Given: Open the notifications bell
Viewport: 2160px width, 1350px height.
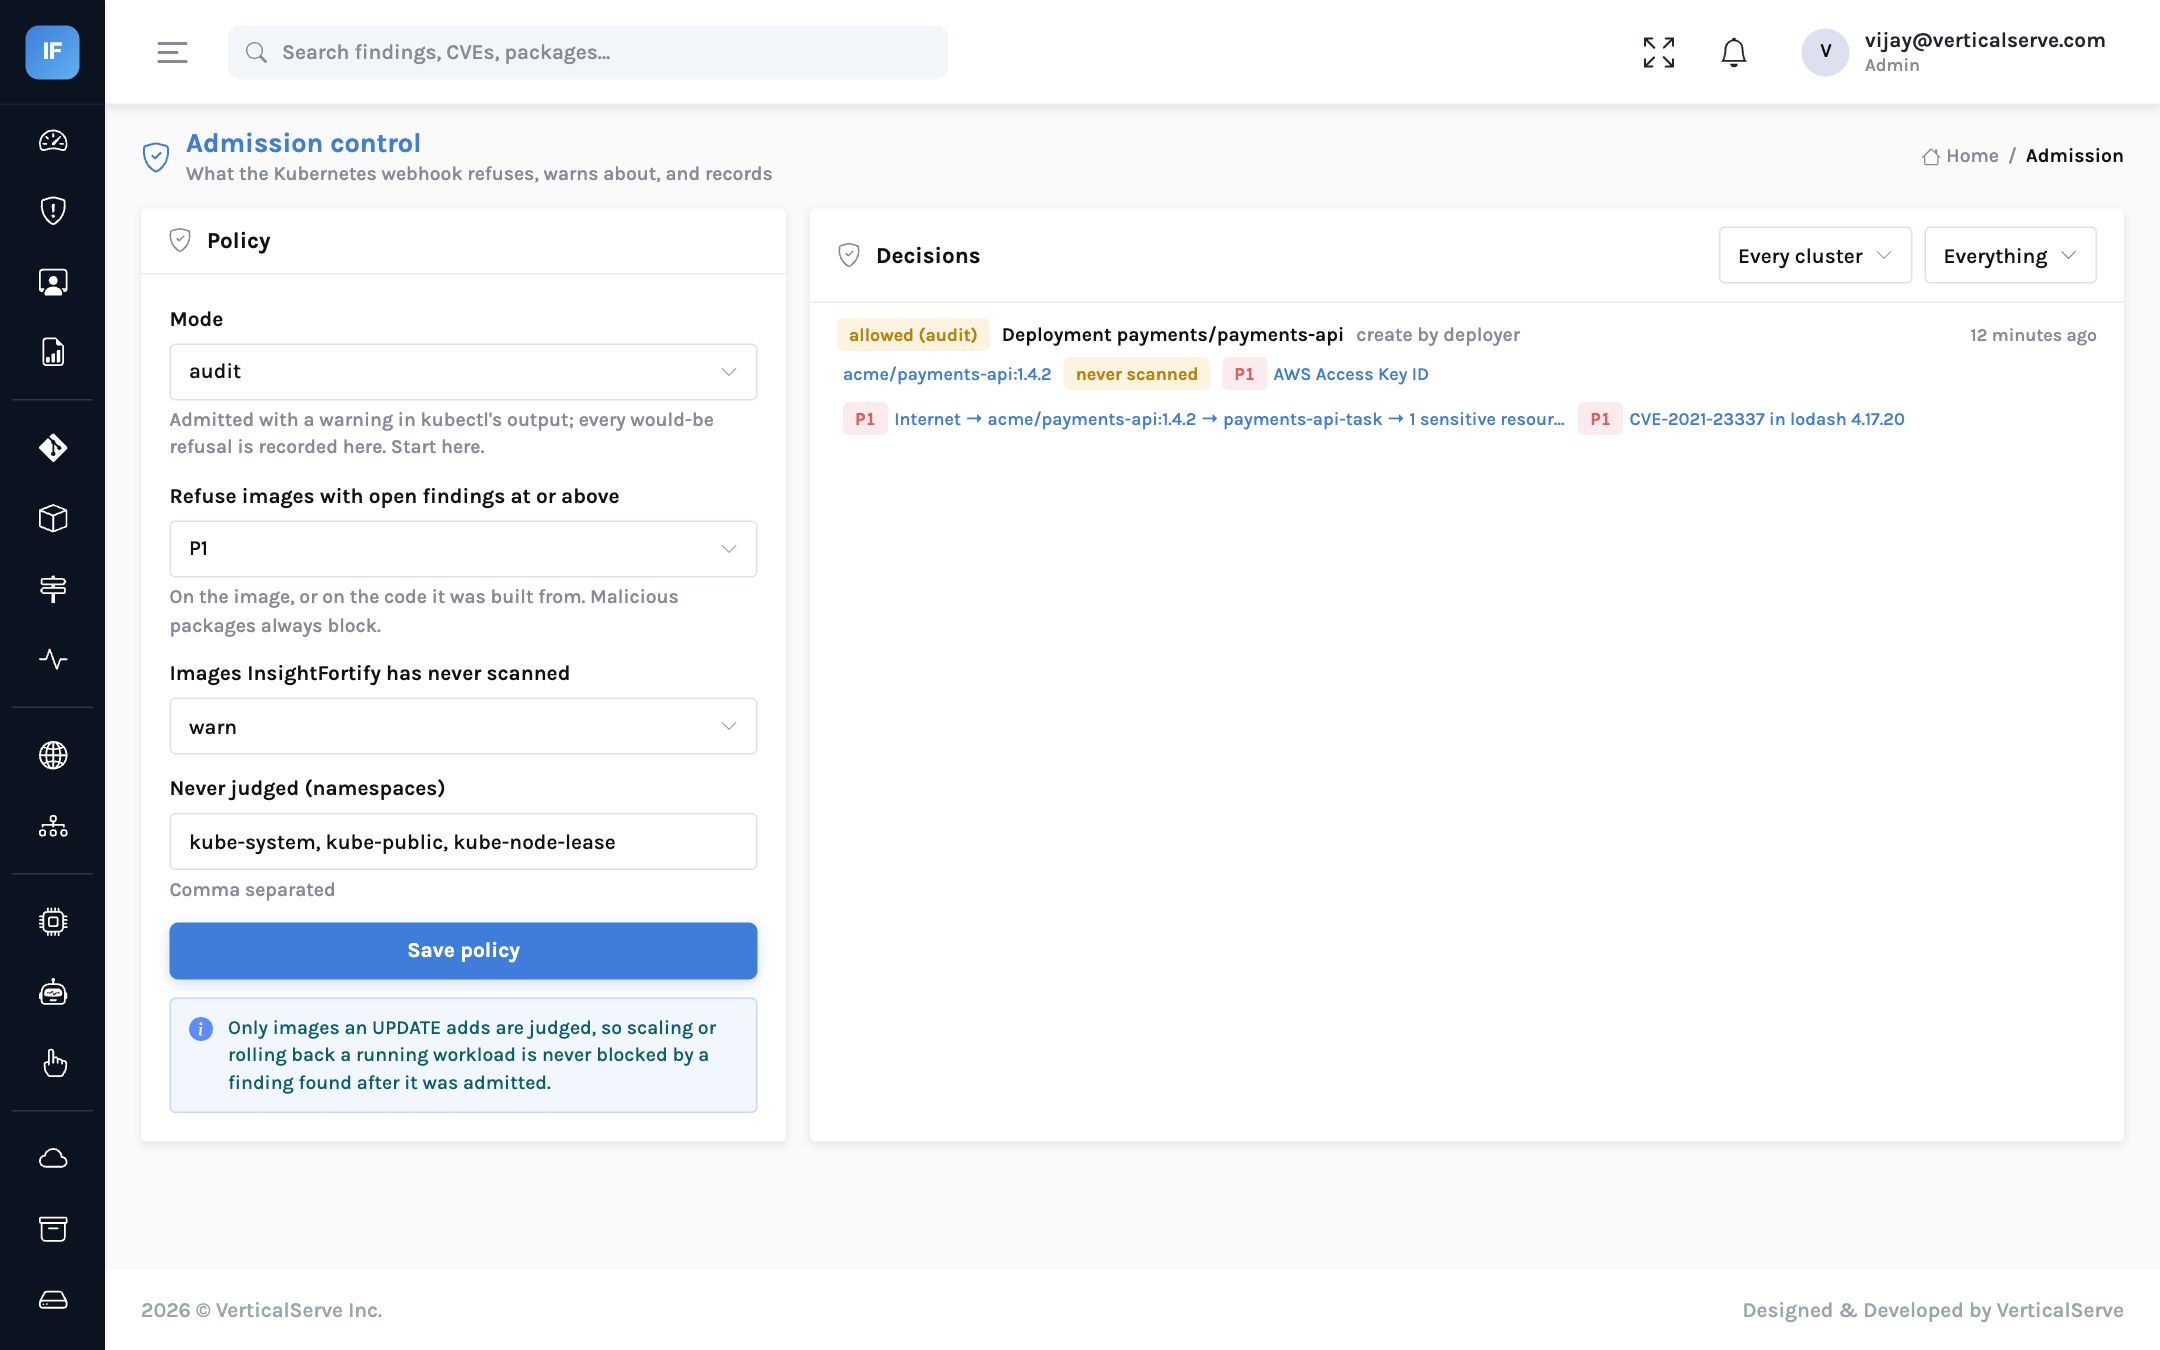Looking at the screenshot, I should pos(1734,52).
